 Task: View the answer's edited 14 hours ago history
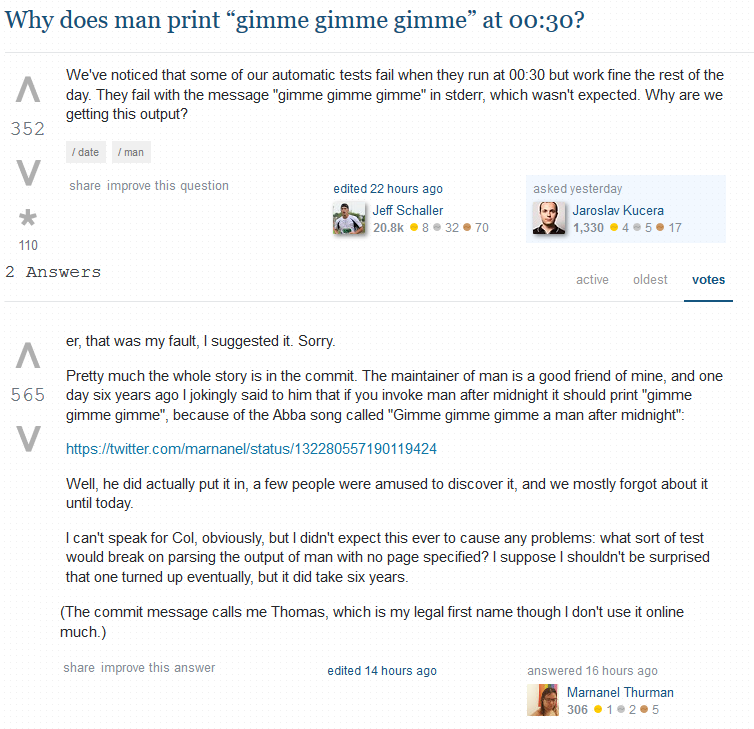click(382, 671)
